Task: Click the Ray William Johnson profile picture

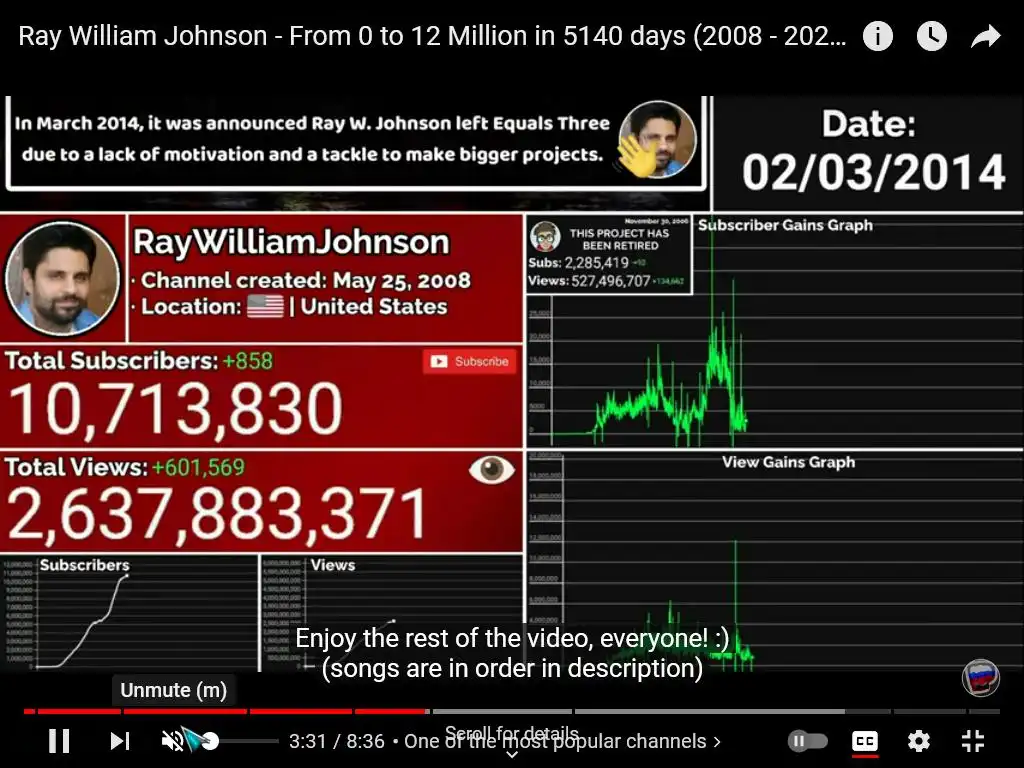Action: (x=63, y=278)
